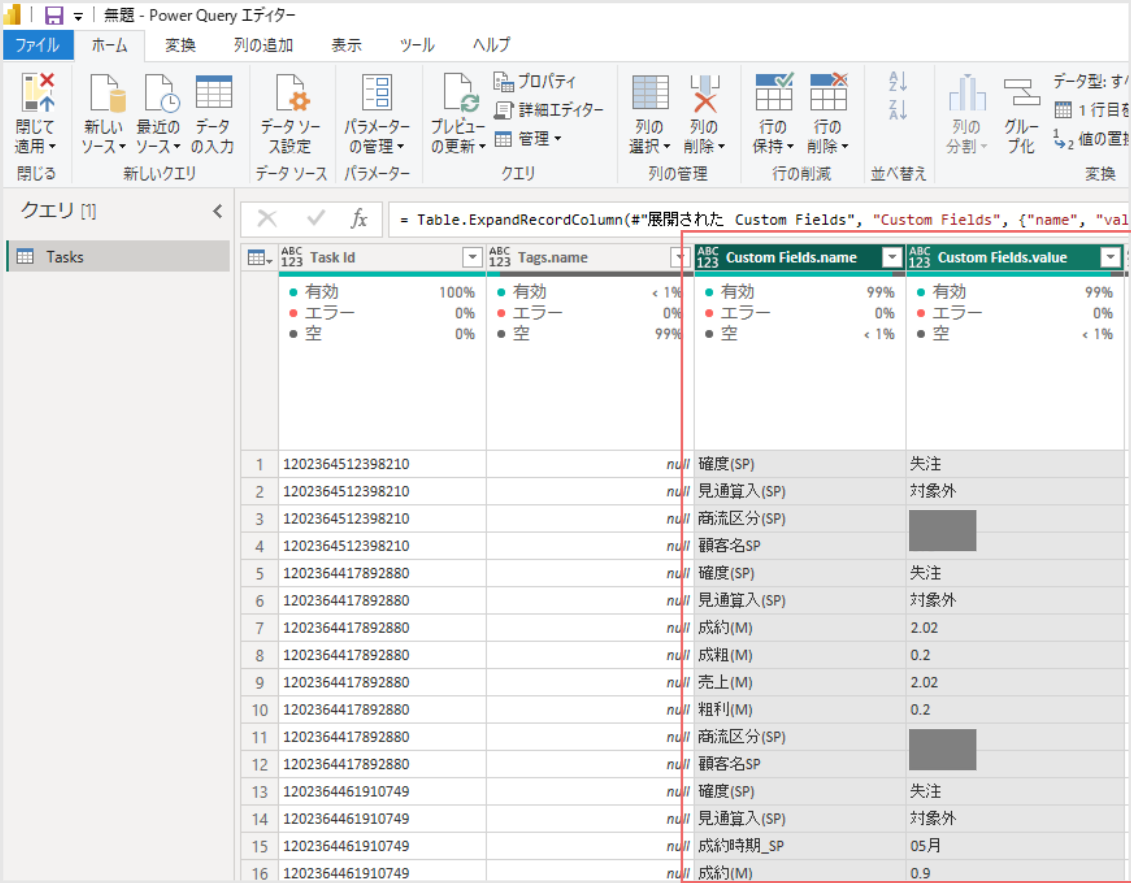1131x883 pixels.
Task: Click cell 成約時期_SP in row 15
Action: [x=799, y=846]
